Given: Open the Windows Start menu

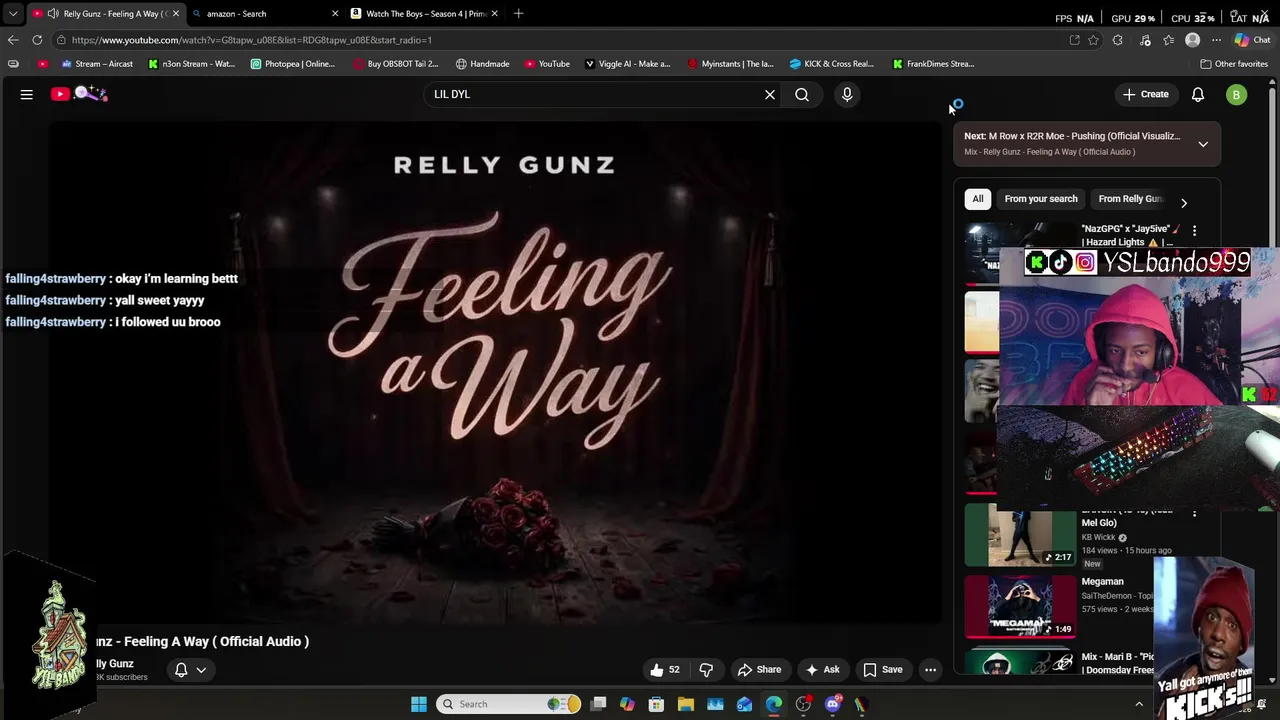Looking at the screenshot, I should (x=419, y=704).
